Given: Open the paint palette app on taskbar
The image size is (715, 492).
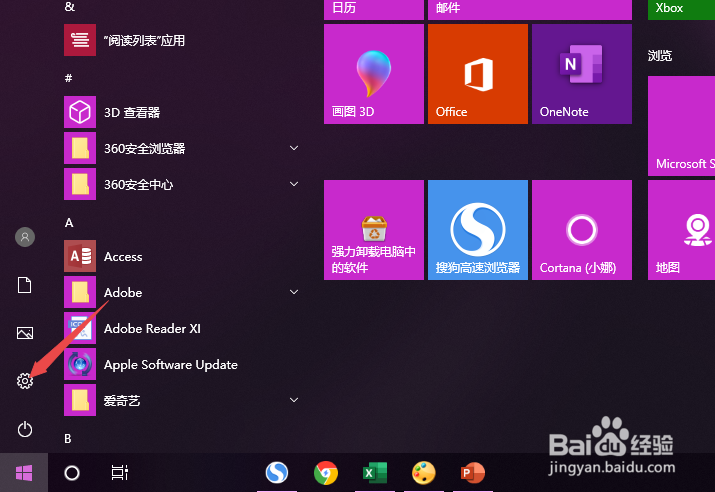Looking at the screenshot, I should tap(424, 472).
